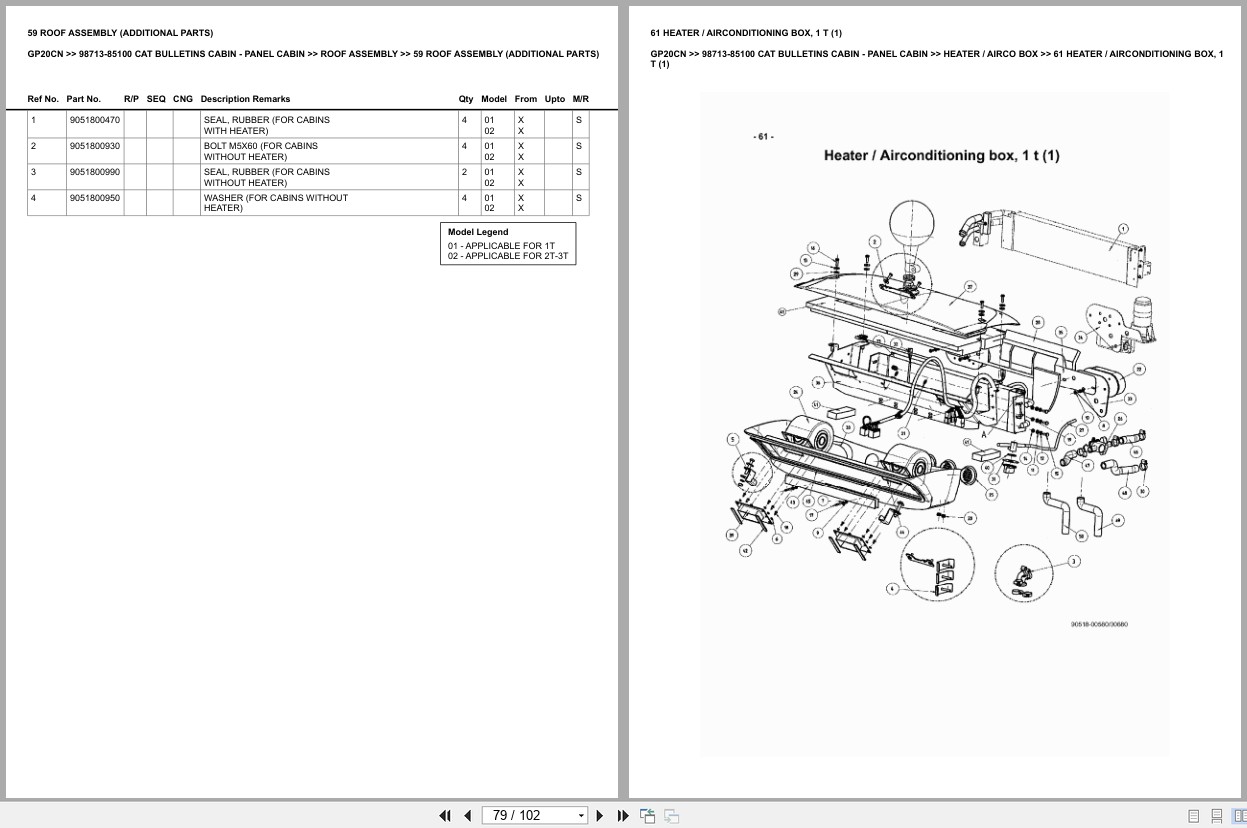Screen dimensions: 1247x828
Task: Click the Description Remarks column header
Action: 245,99
